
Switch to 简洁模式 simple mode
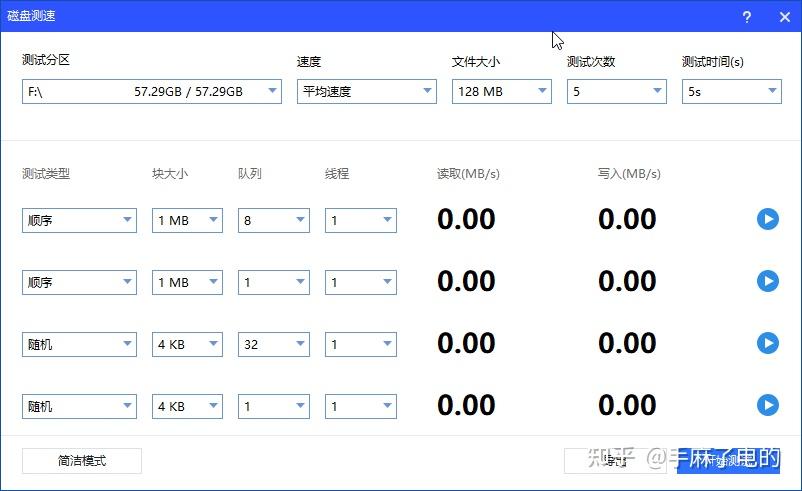[82, 461]
